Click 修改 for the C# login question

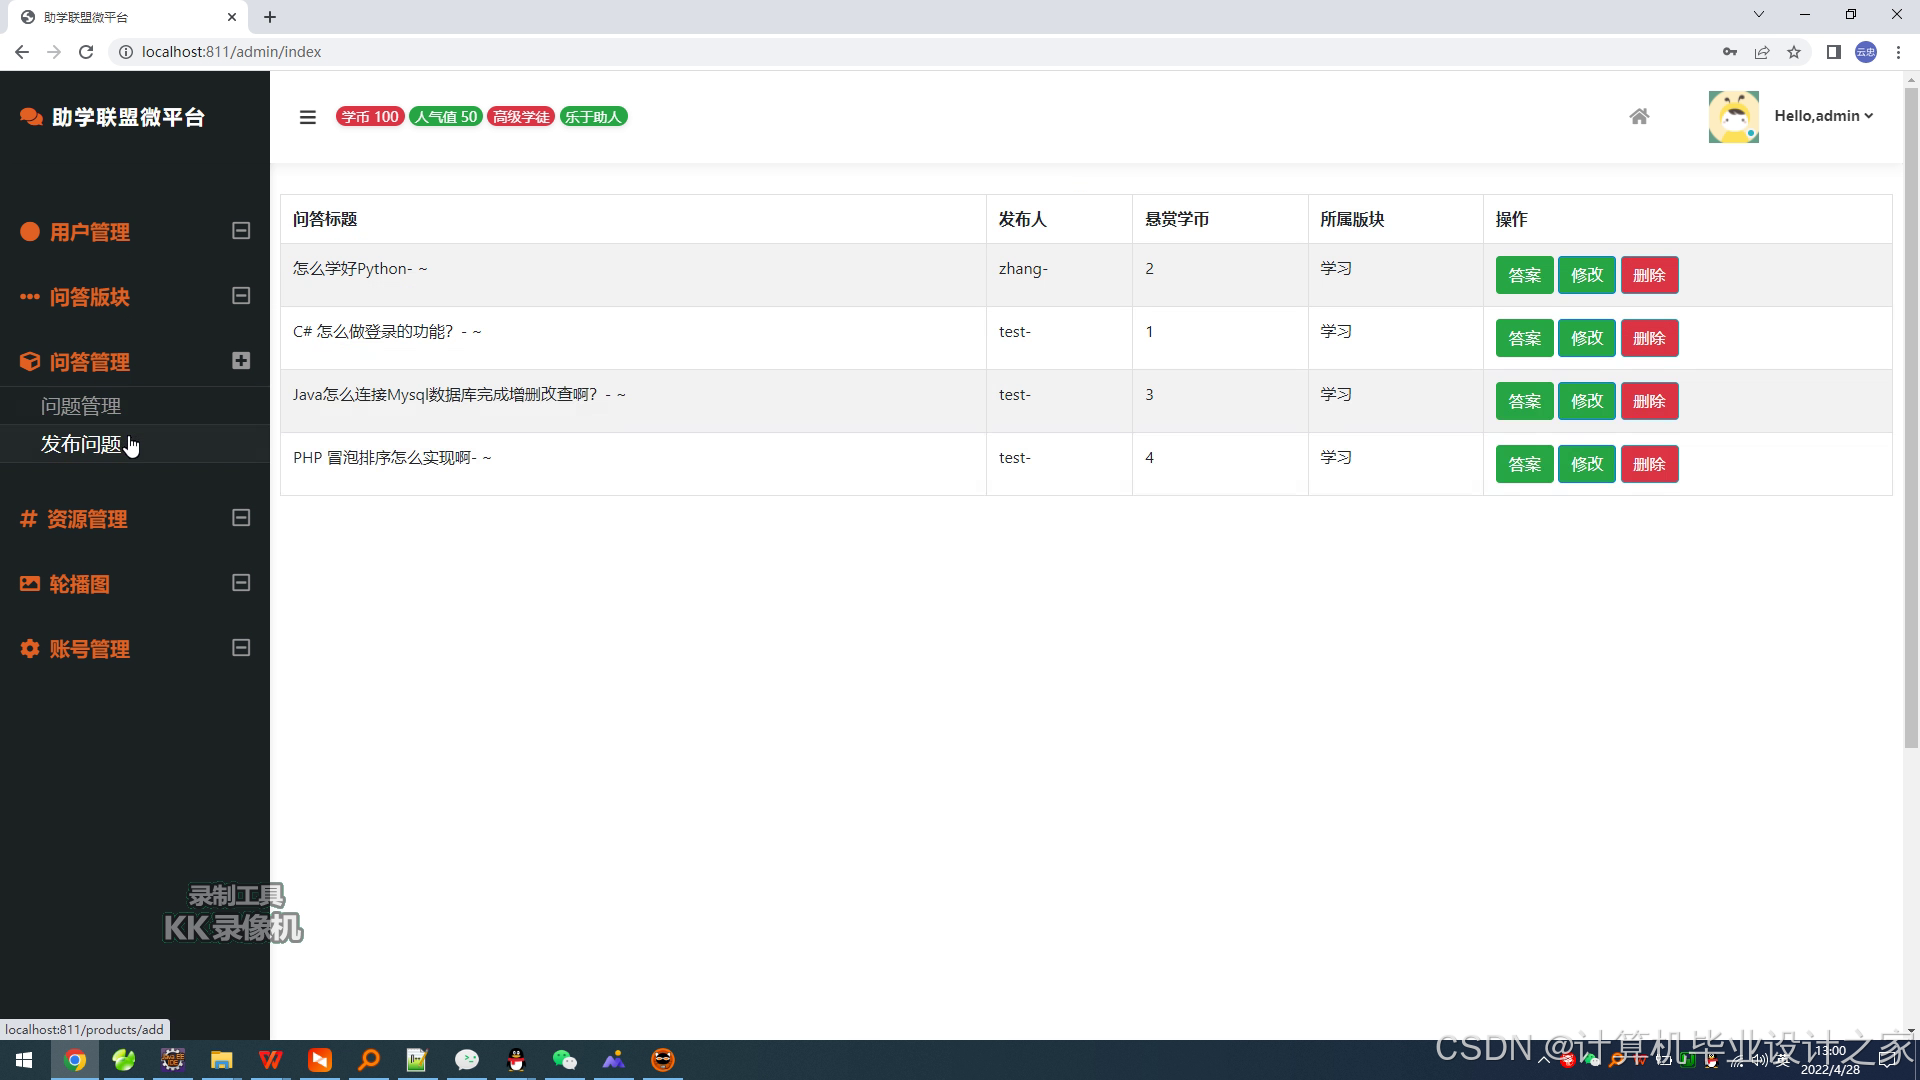(x=1586, y=338)
